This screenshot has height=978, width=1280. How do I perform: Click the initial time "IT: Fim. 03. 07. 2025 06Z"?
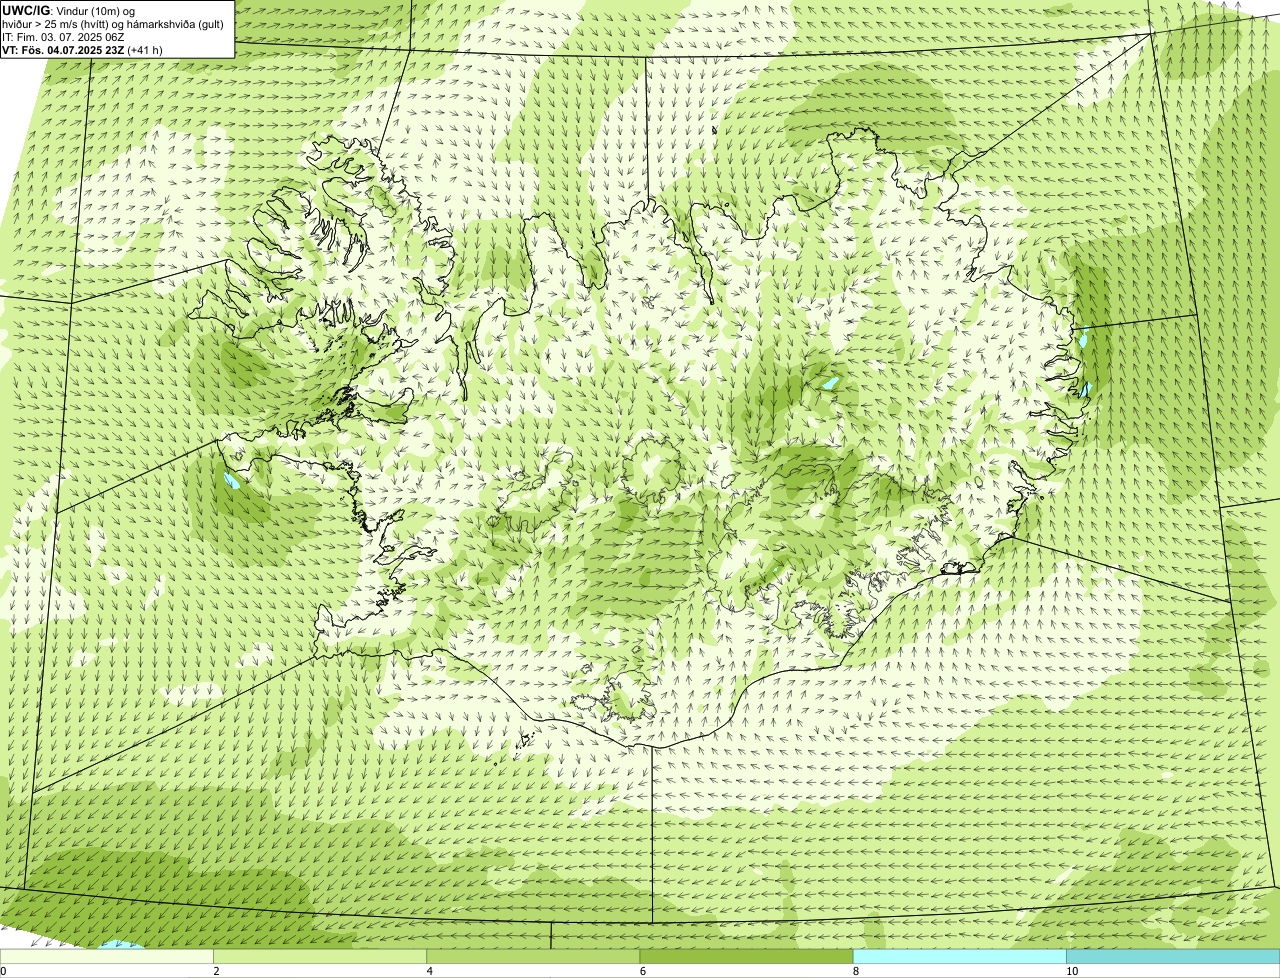tap(64, 37)
